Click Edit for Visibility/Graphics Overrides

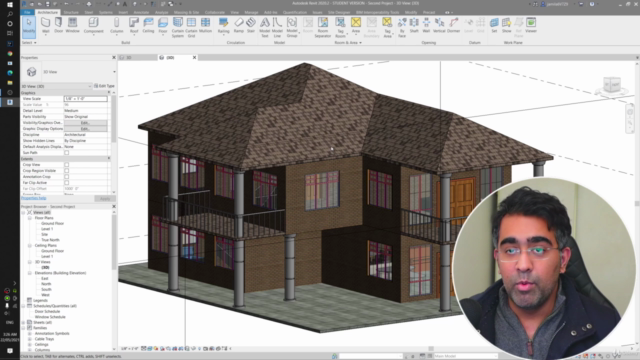pos(85,122)
